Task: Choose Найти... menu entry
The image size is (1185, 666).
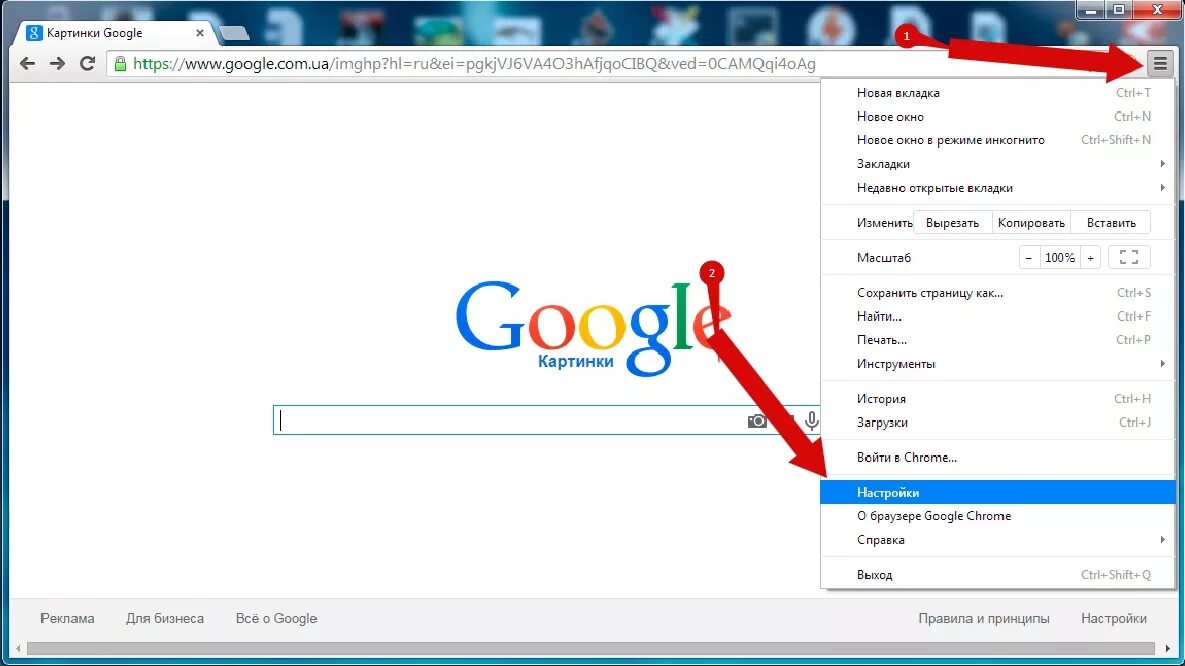Action: [998, 316]
